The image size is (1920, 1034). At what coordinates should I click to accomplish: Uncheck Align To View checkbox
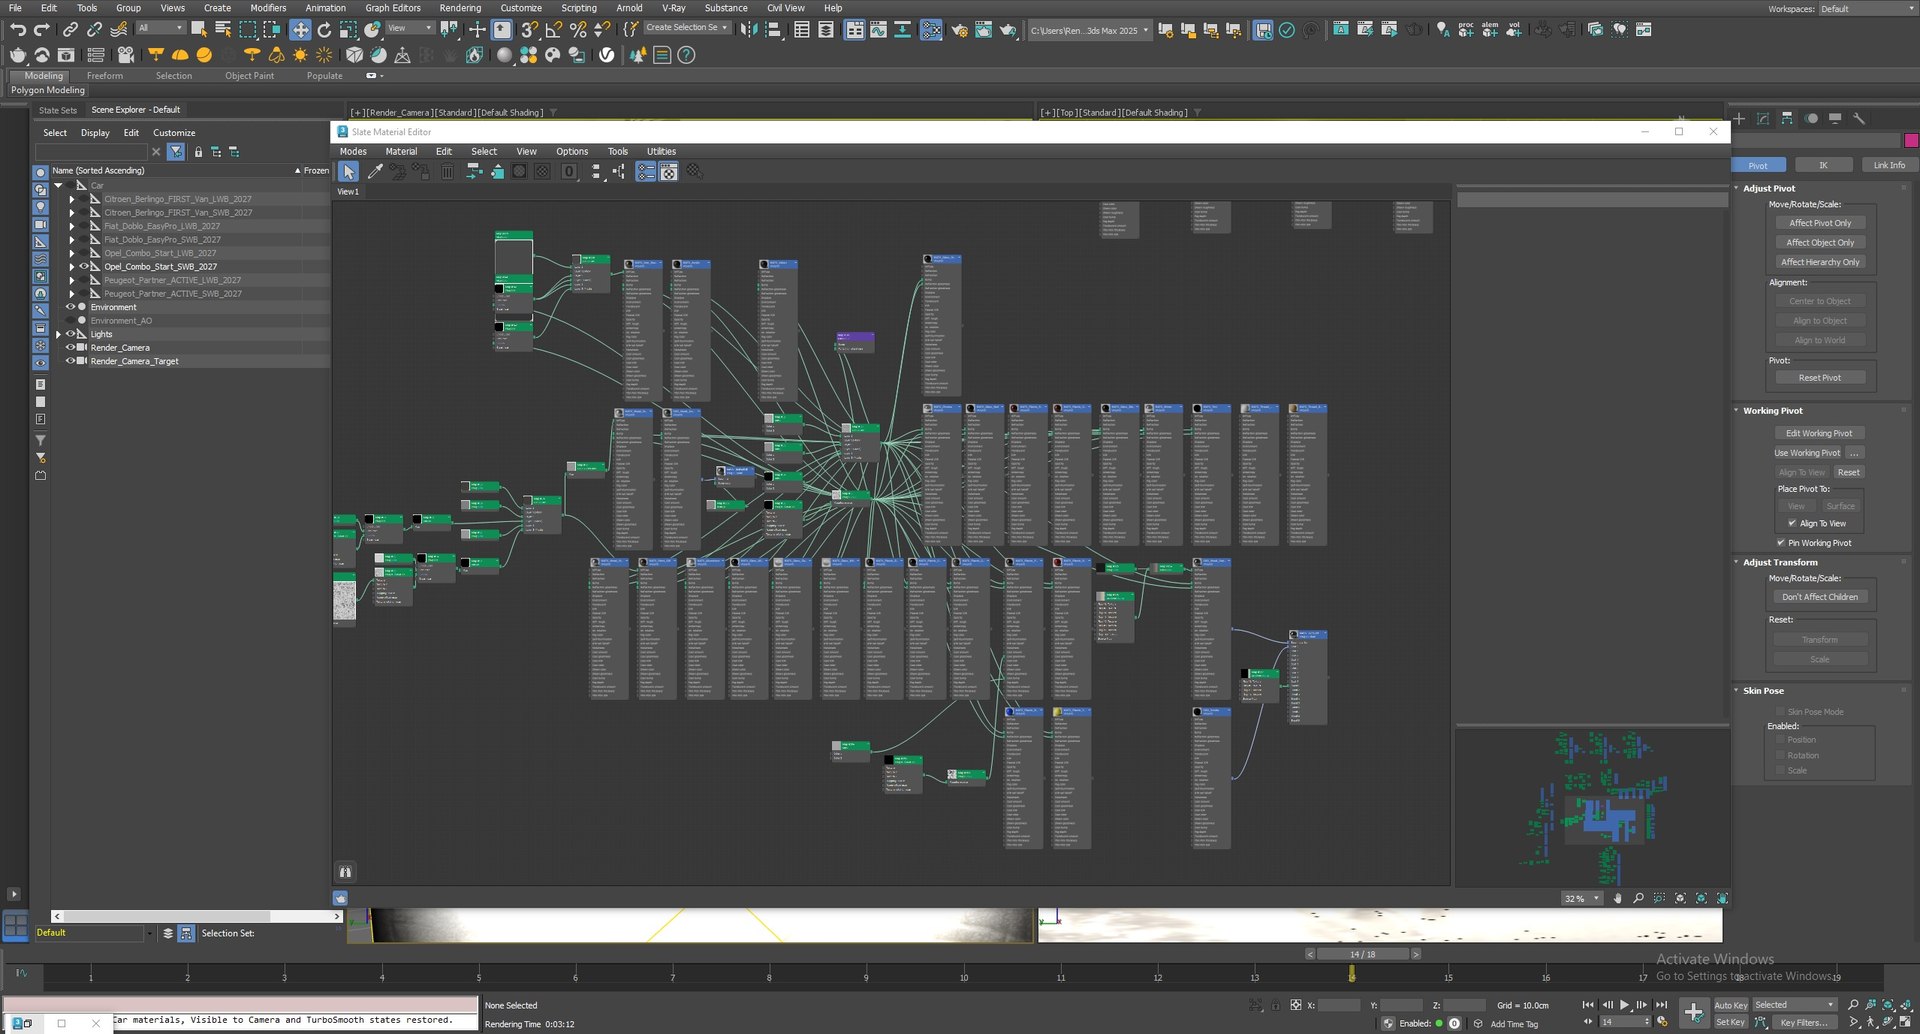coord(1792,523)
